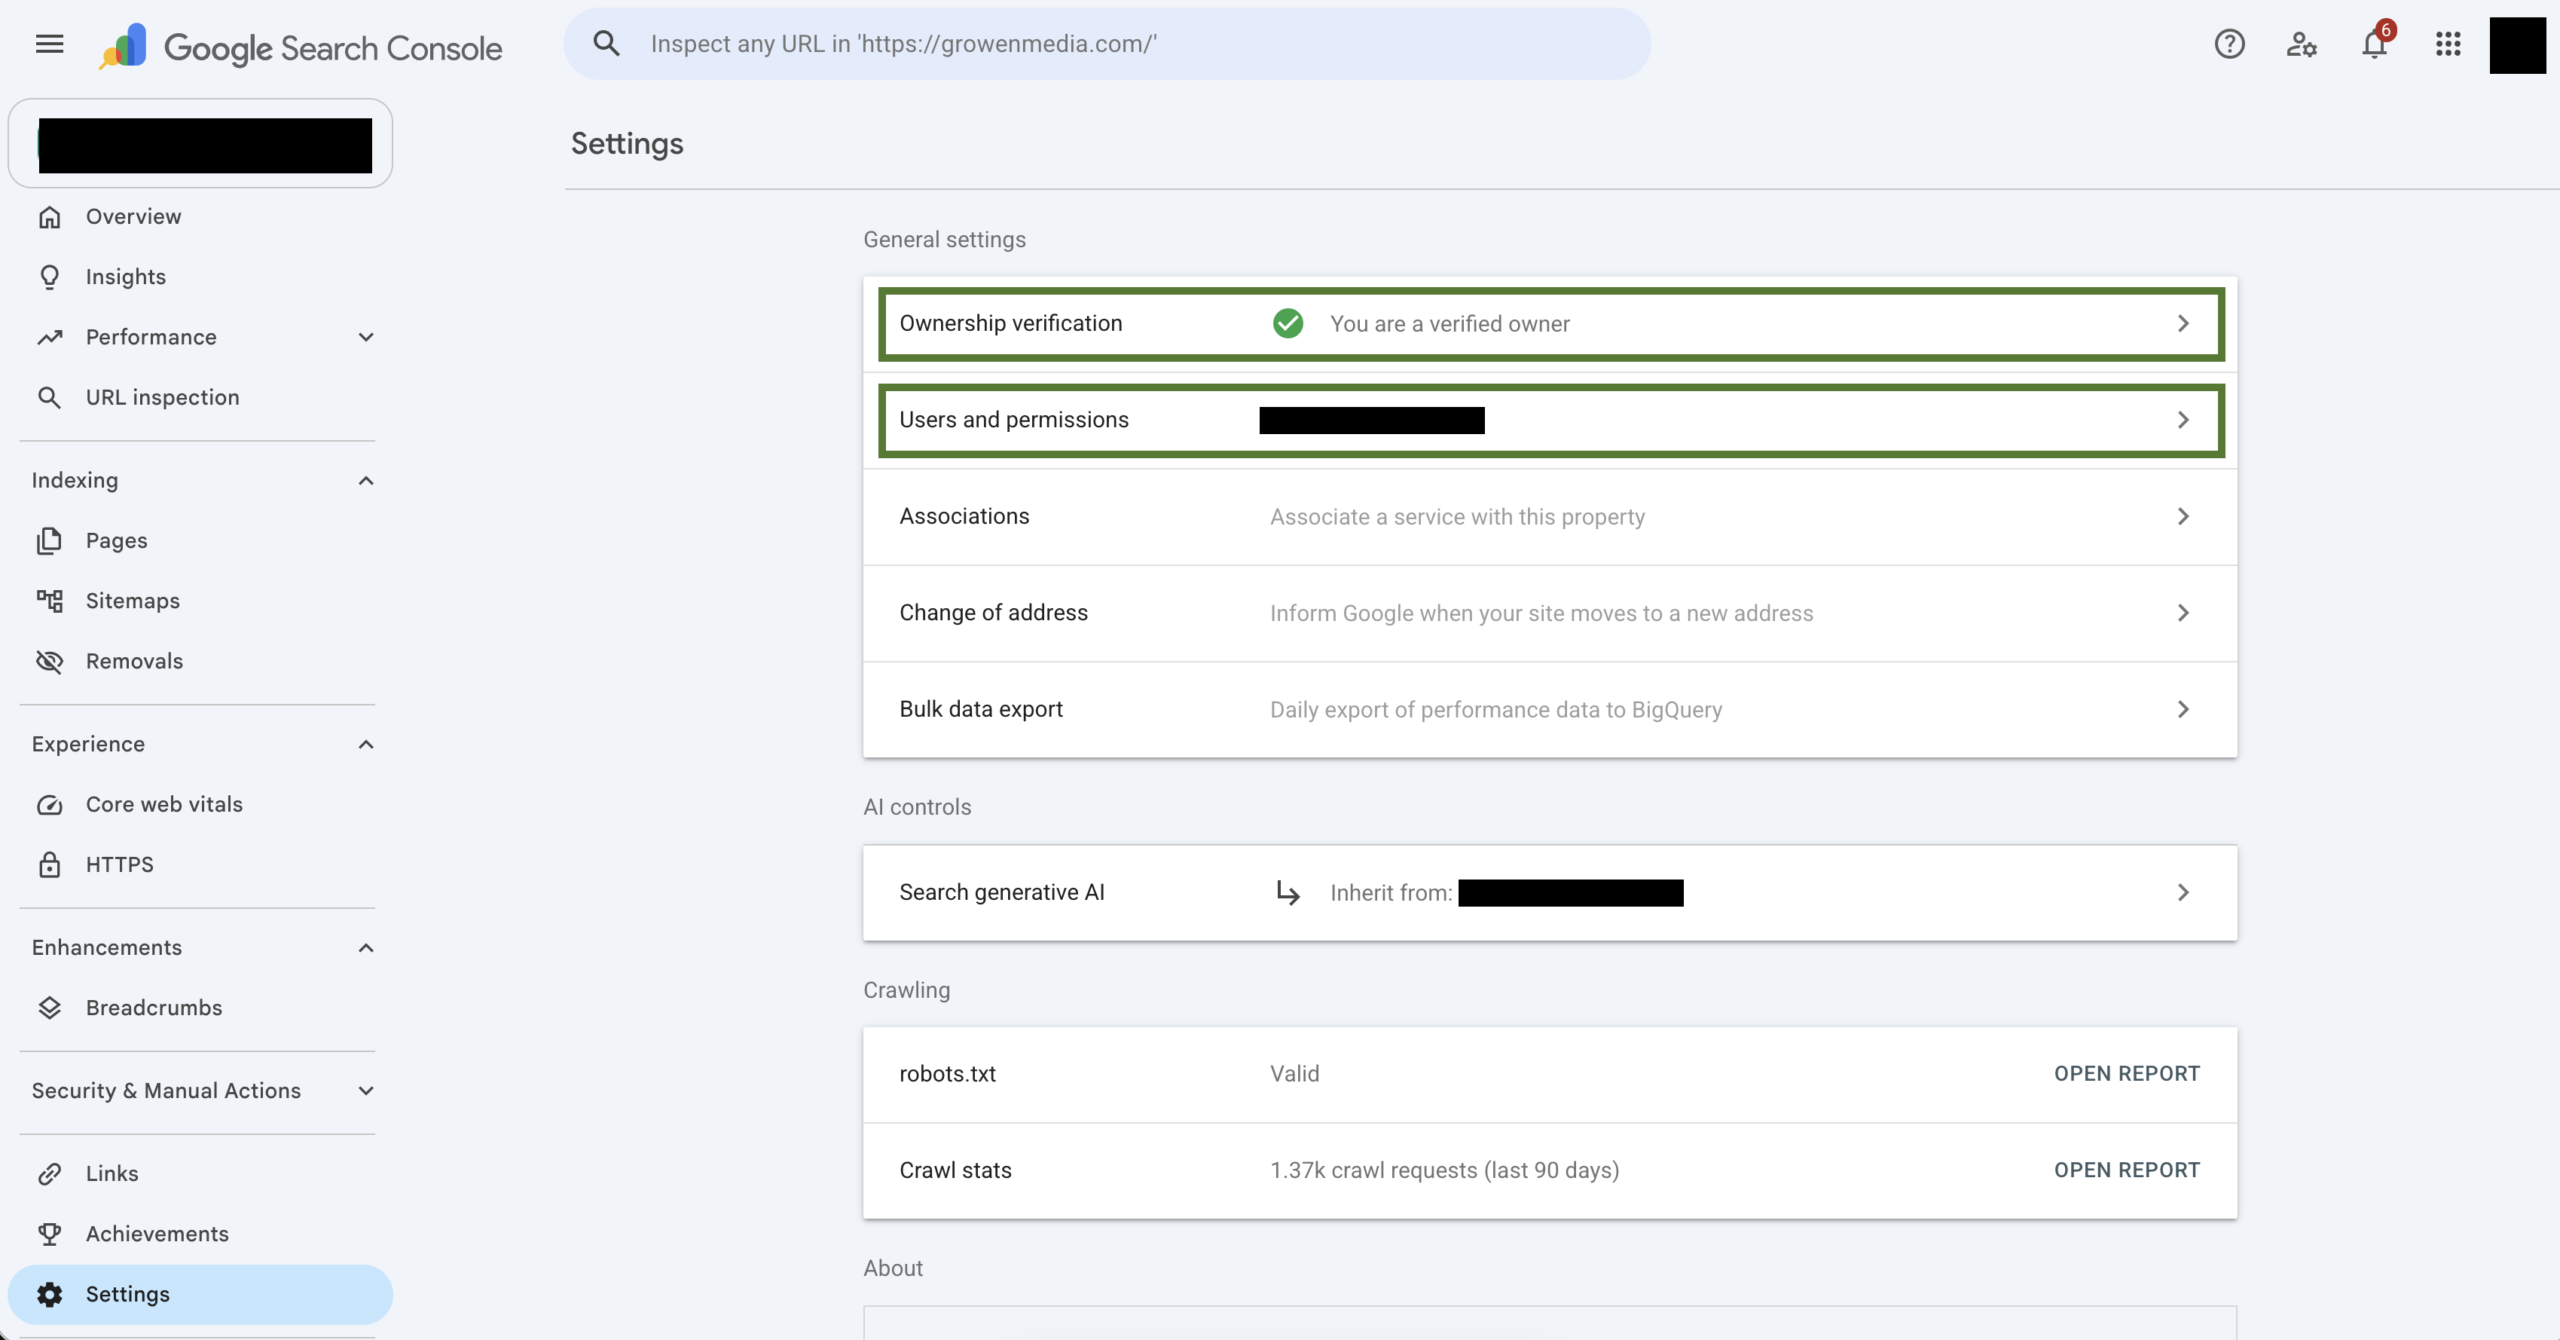Click the Breadcrumbs layers icon
The image size is (2560, 1340).
(x=49, y=1008)
